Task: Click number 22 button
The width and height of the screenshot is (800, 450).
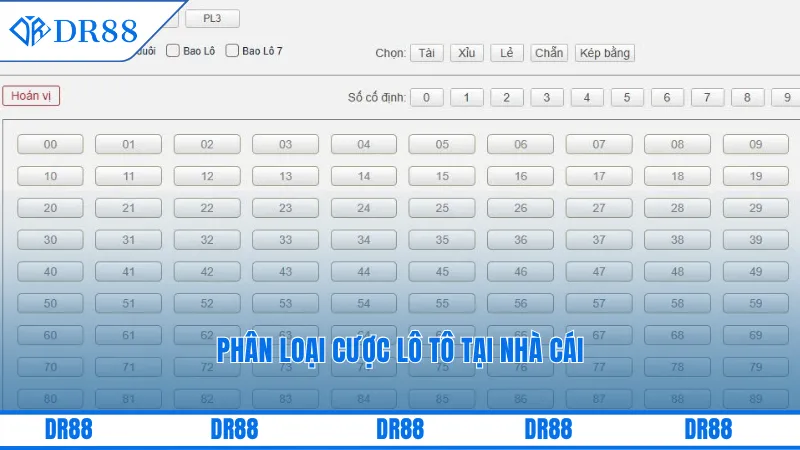Action: coord(207,208)
